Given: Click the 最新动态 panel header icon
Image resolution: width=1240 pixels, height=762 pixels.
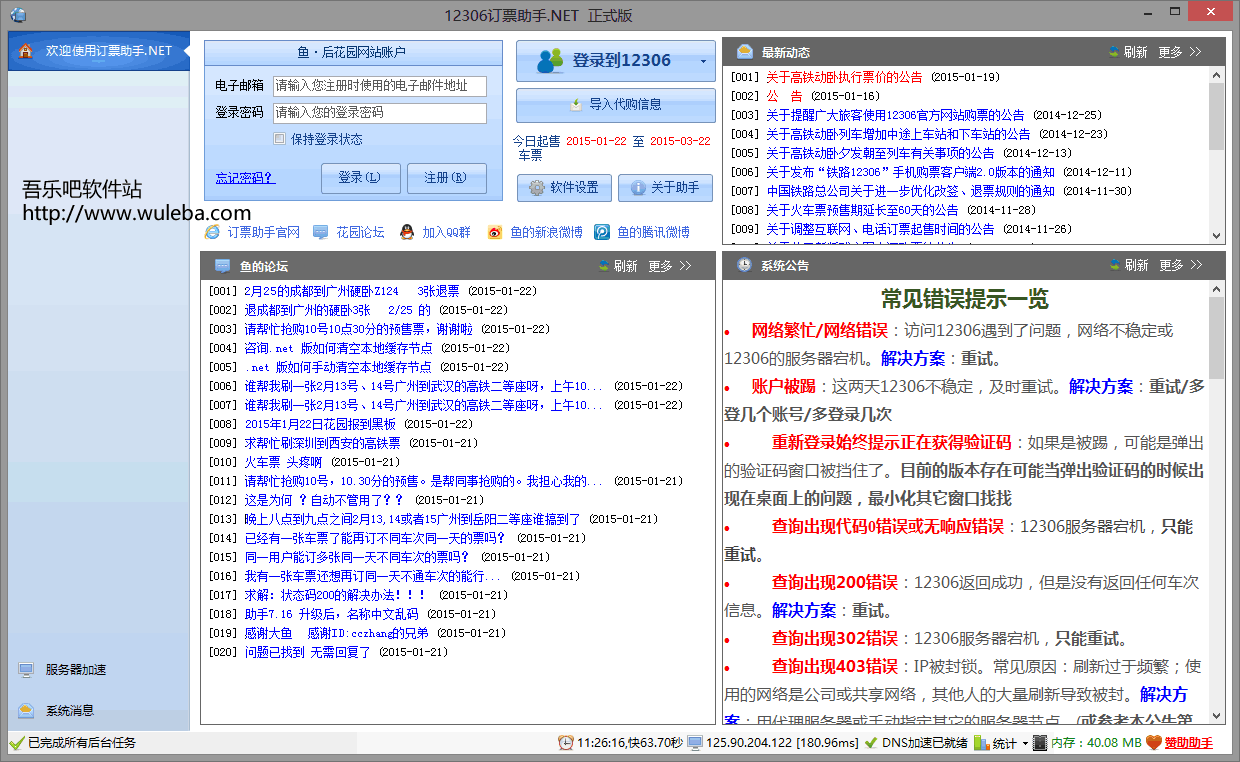Looking at the screenshot, I should [745, 52].
